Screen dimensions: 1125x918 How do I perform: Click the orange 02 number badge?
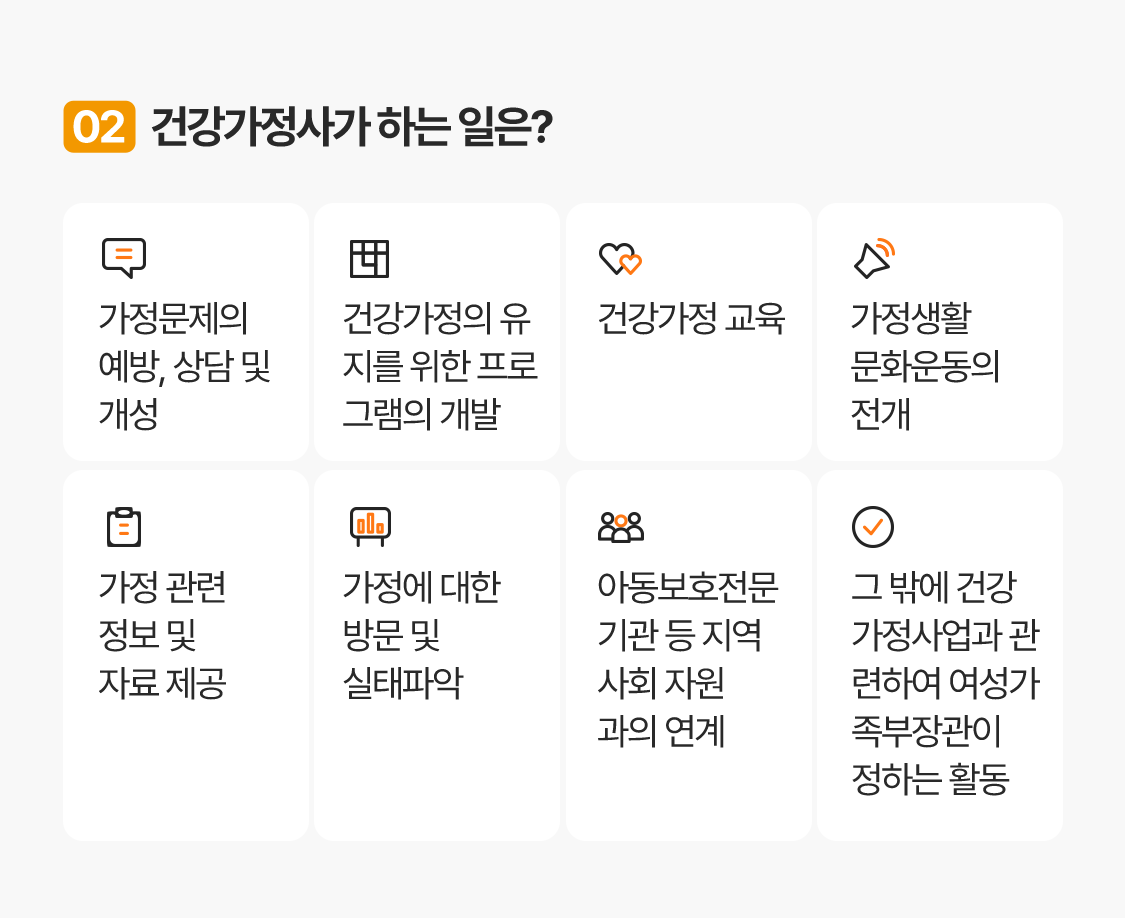[x=100, y=127]
